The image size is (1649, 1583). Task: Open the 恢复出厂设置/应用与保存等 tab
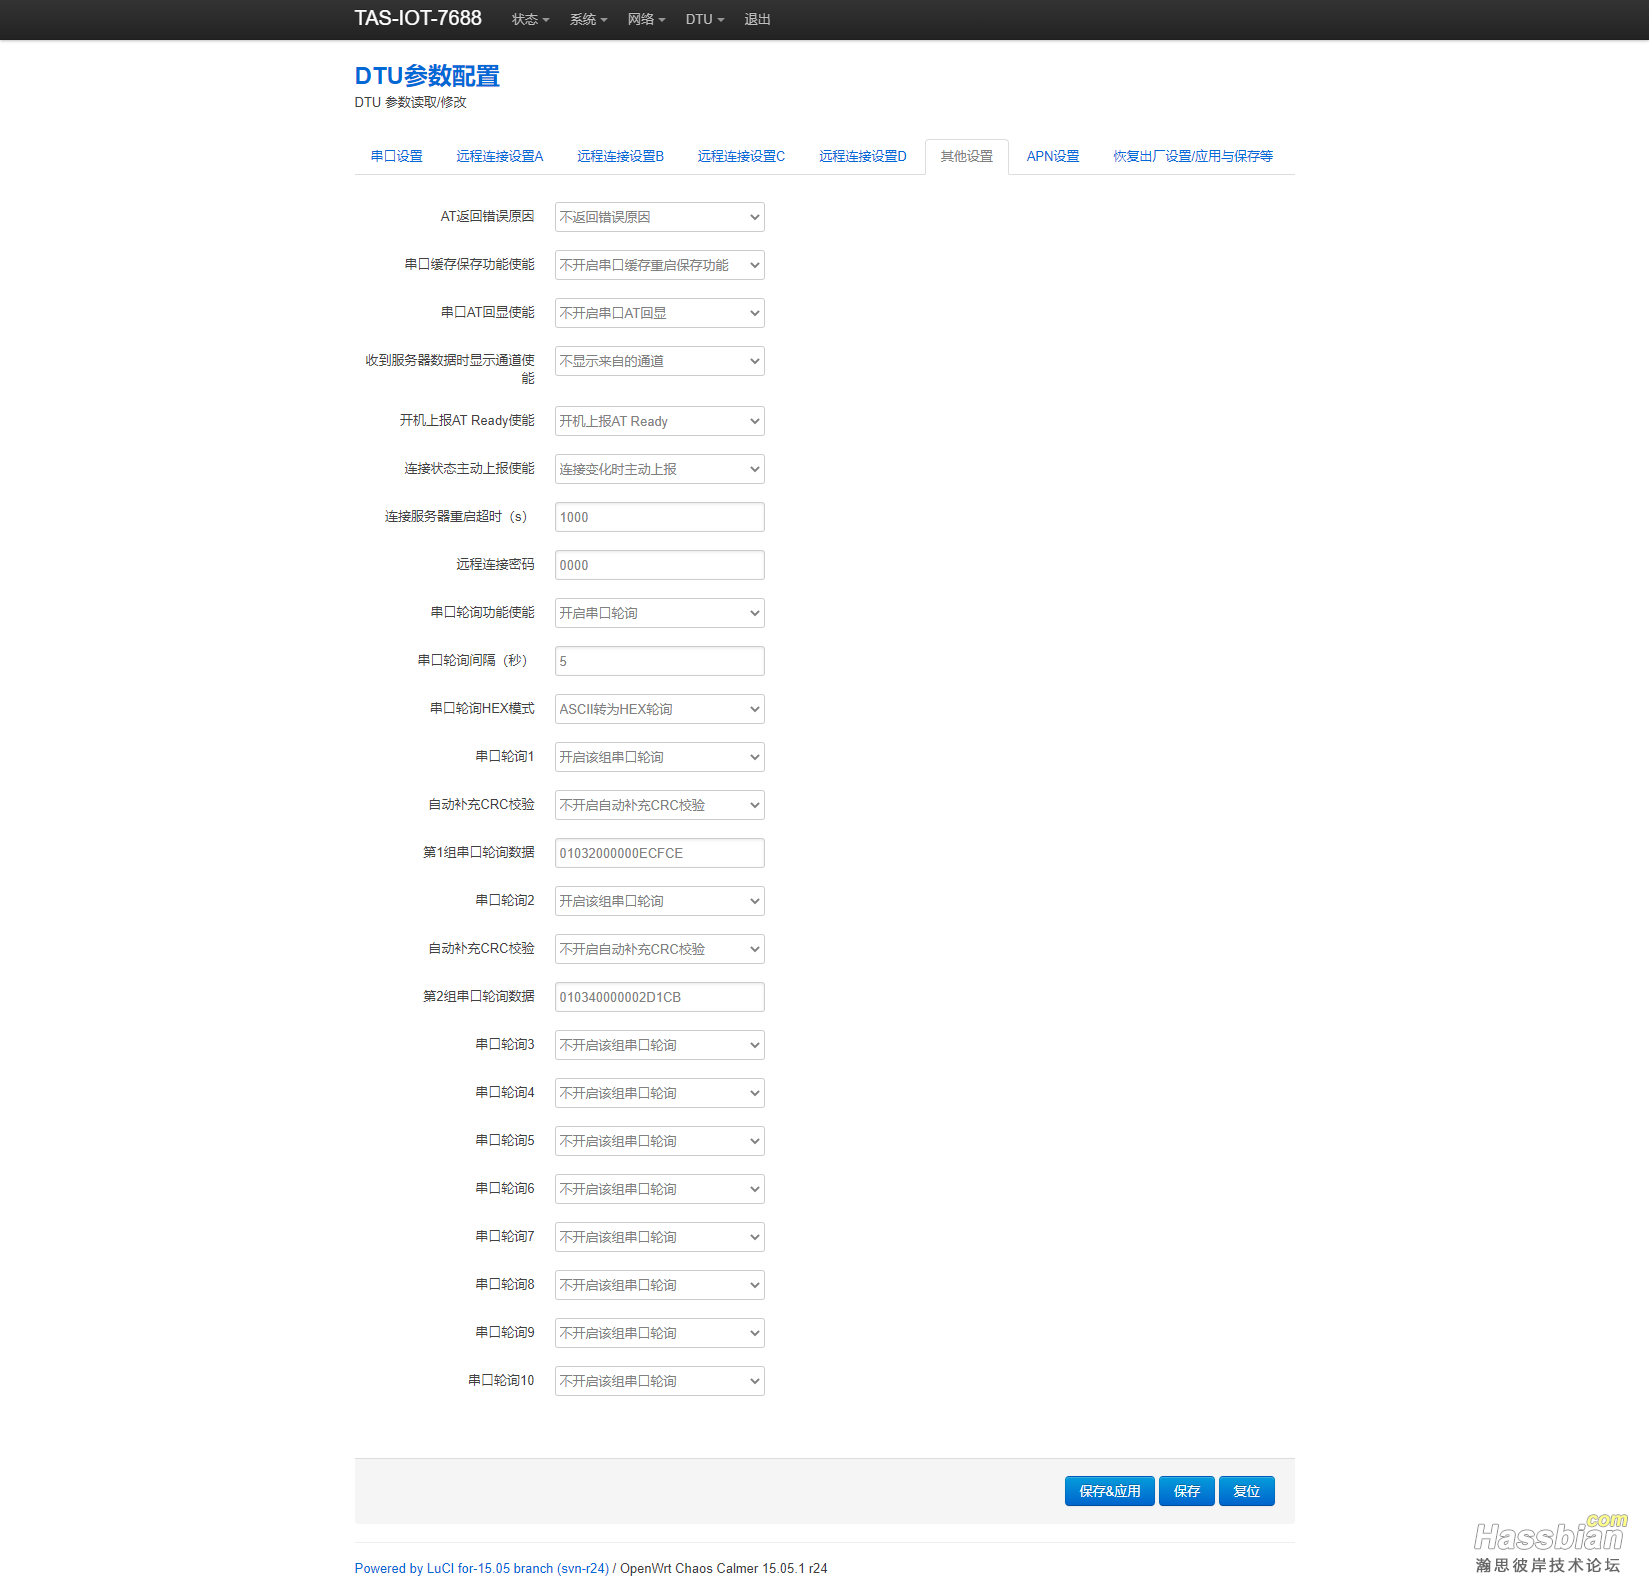coord(1193,156)
